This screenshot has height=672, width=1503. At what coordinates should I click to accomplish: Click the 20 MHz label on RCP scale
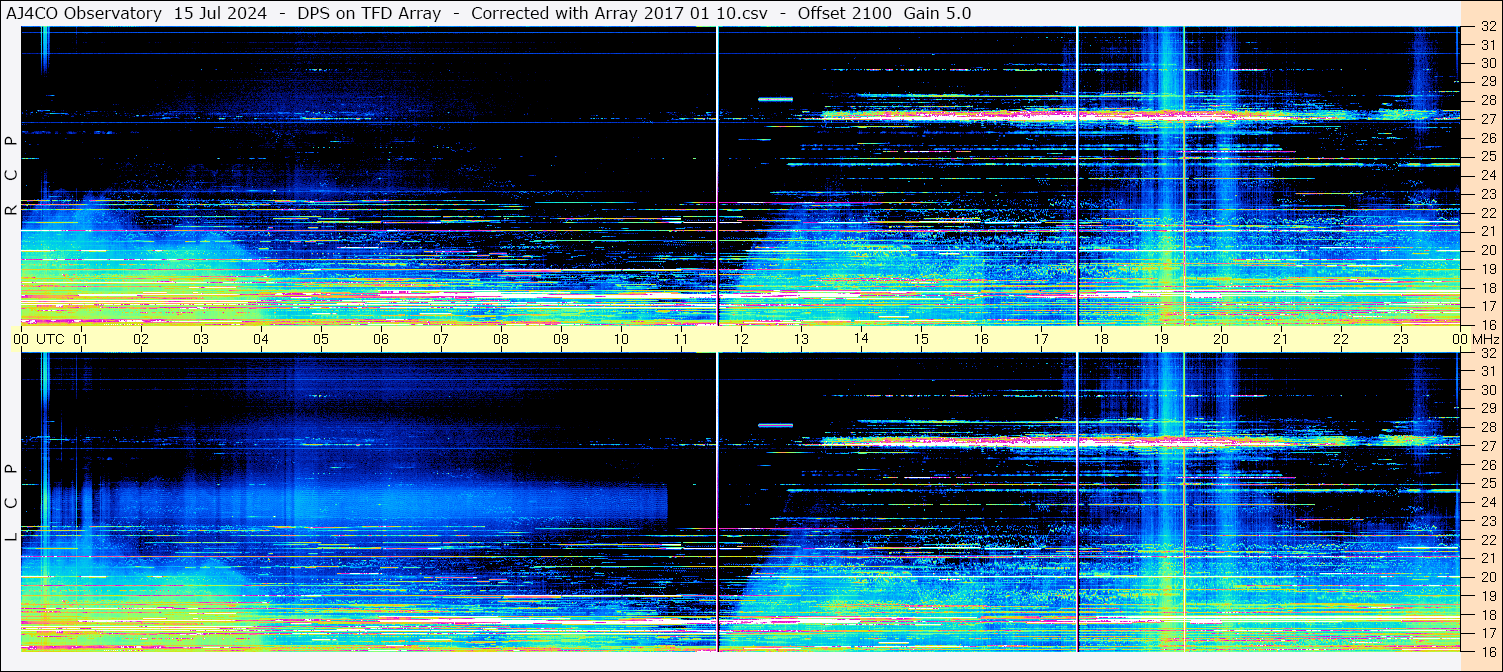click(1487, 250)
